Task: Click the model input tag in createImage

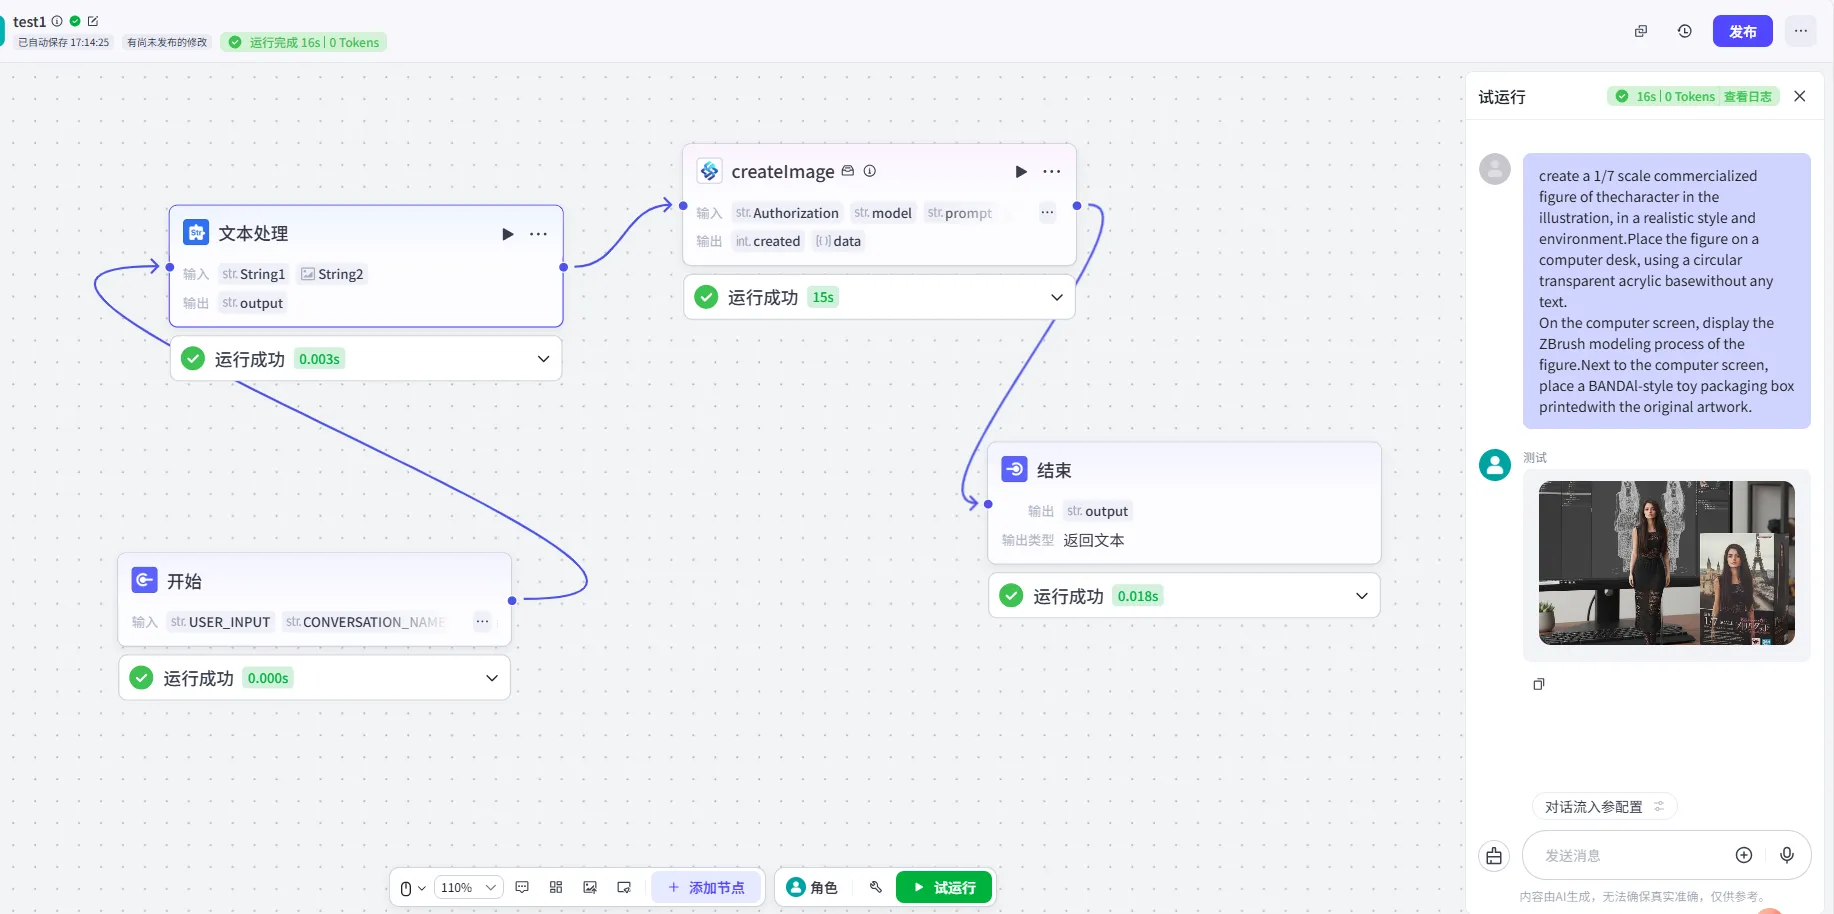Action: 883,213
